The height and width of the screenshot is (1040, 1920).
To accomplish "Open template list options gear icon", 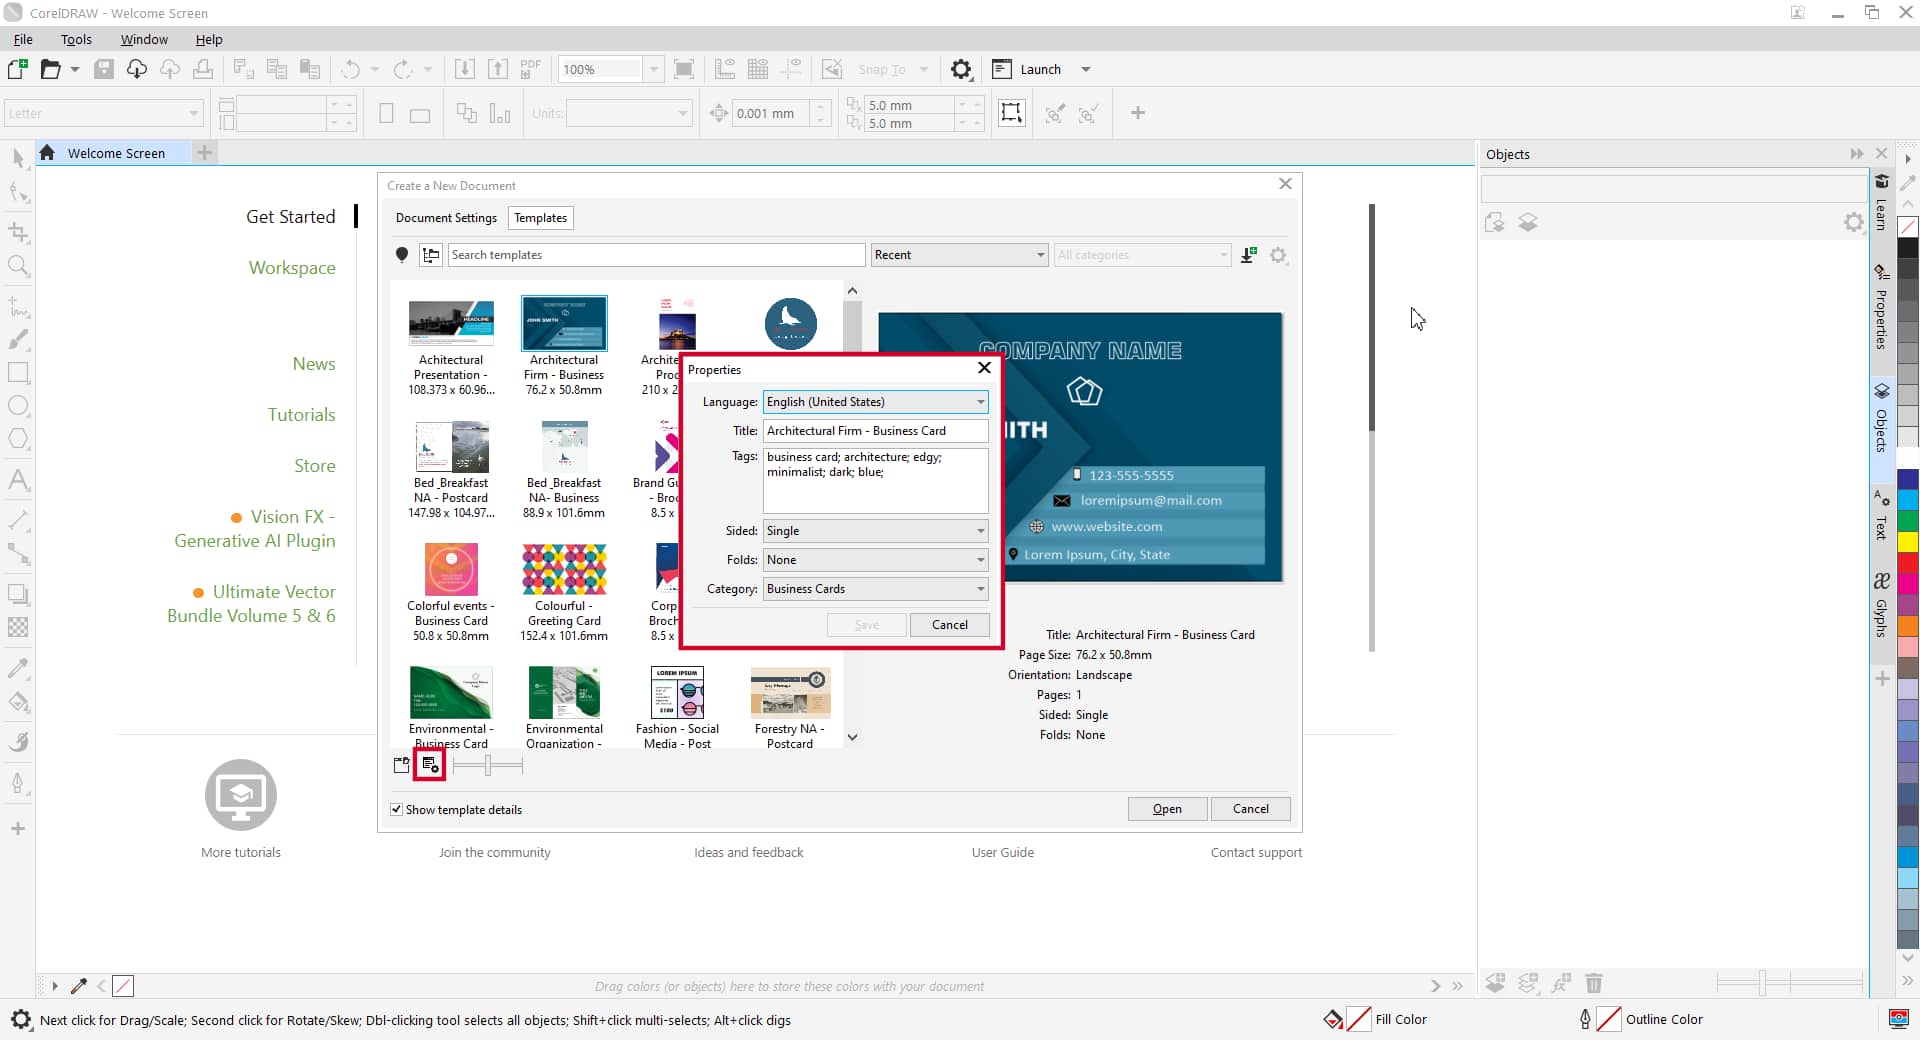I will [1278, 255].
